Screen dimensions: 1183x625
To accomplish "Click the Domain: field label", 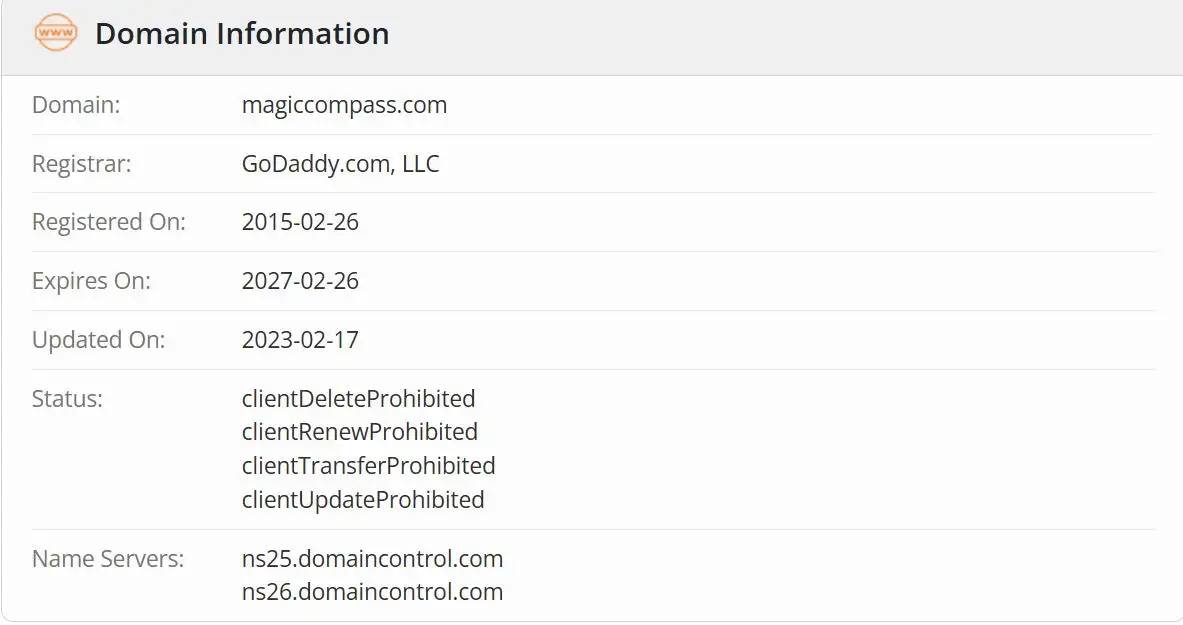I will coord(76,105).
